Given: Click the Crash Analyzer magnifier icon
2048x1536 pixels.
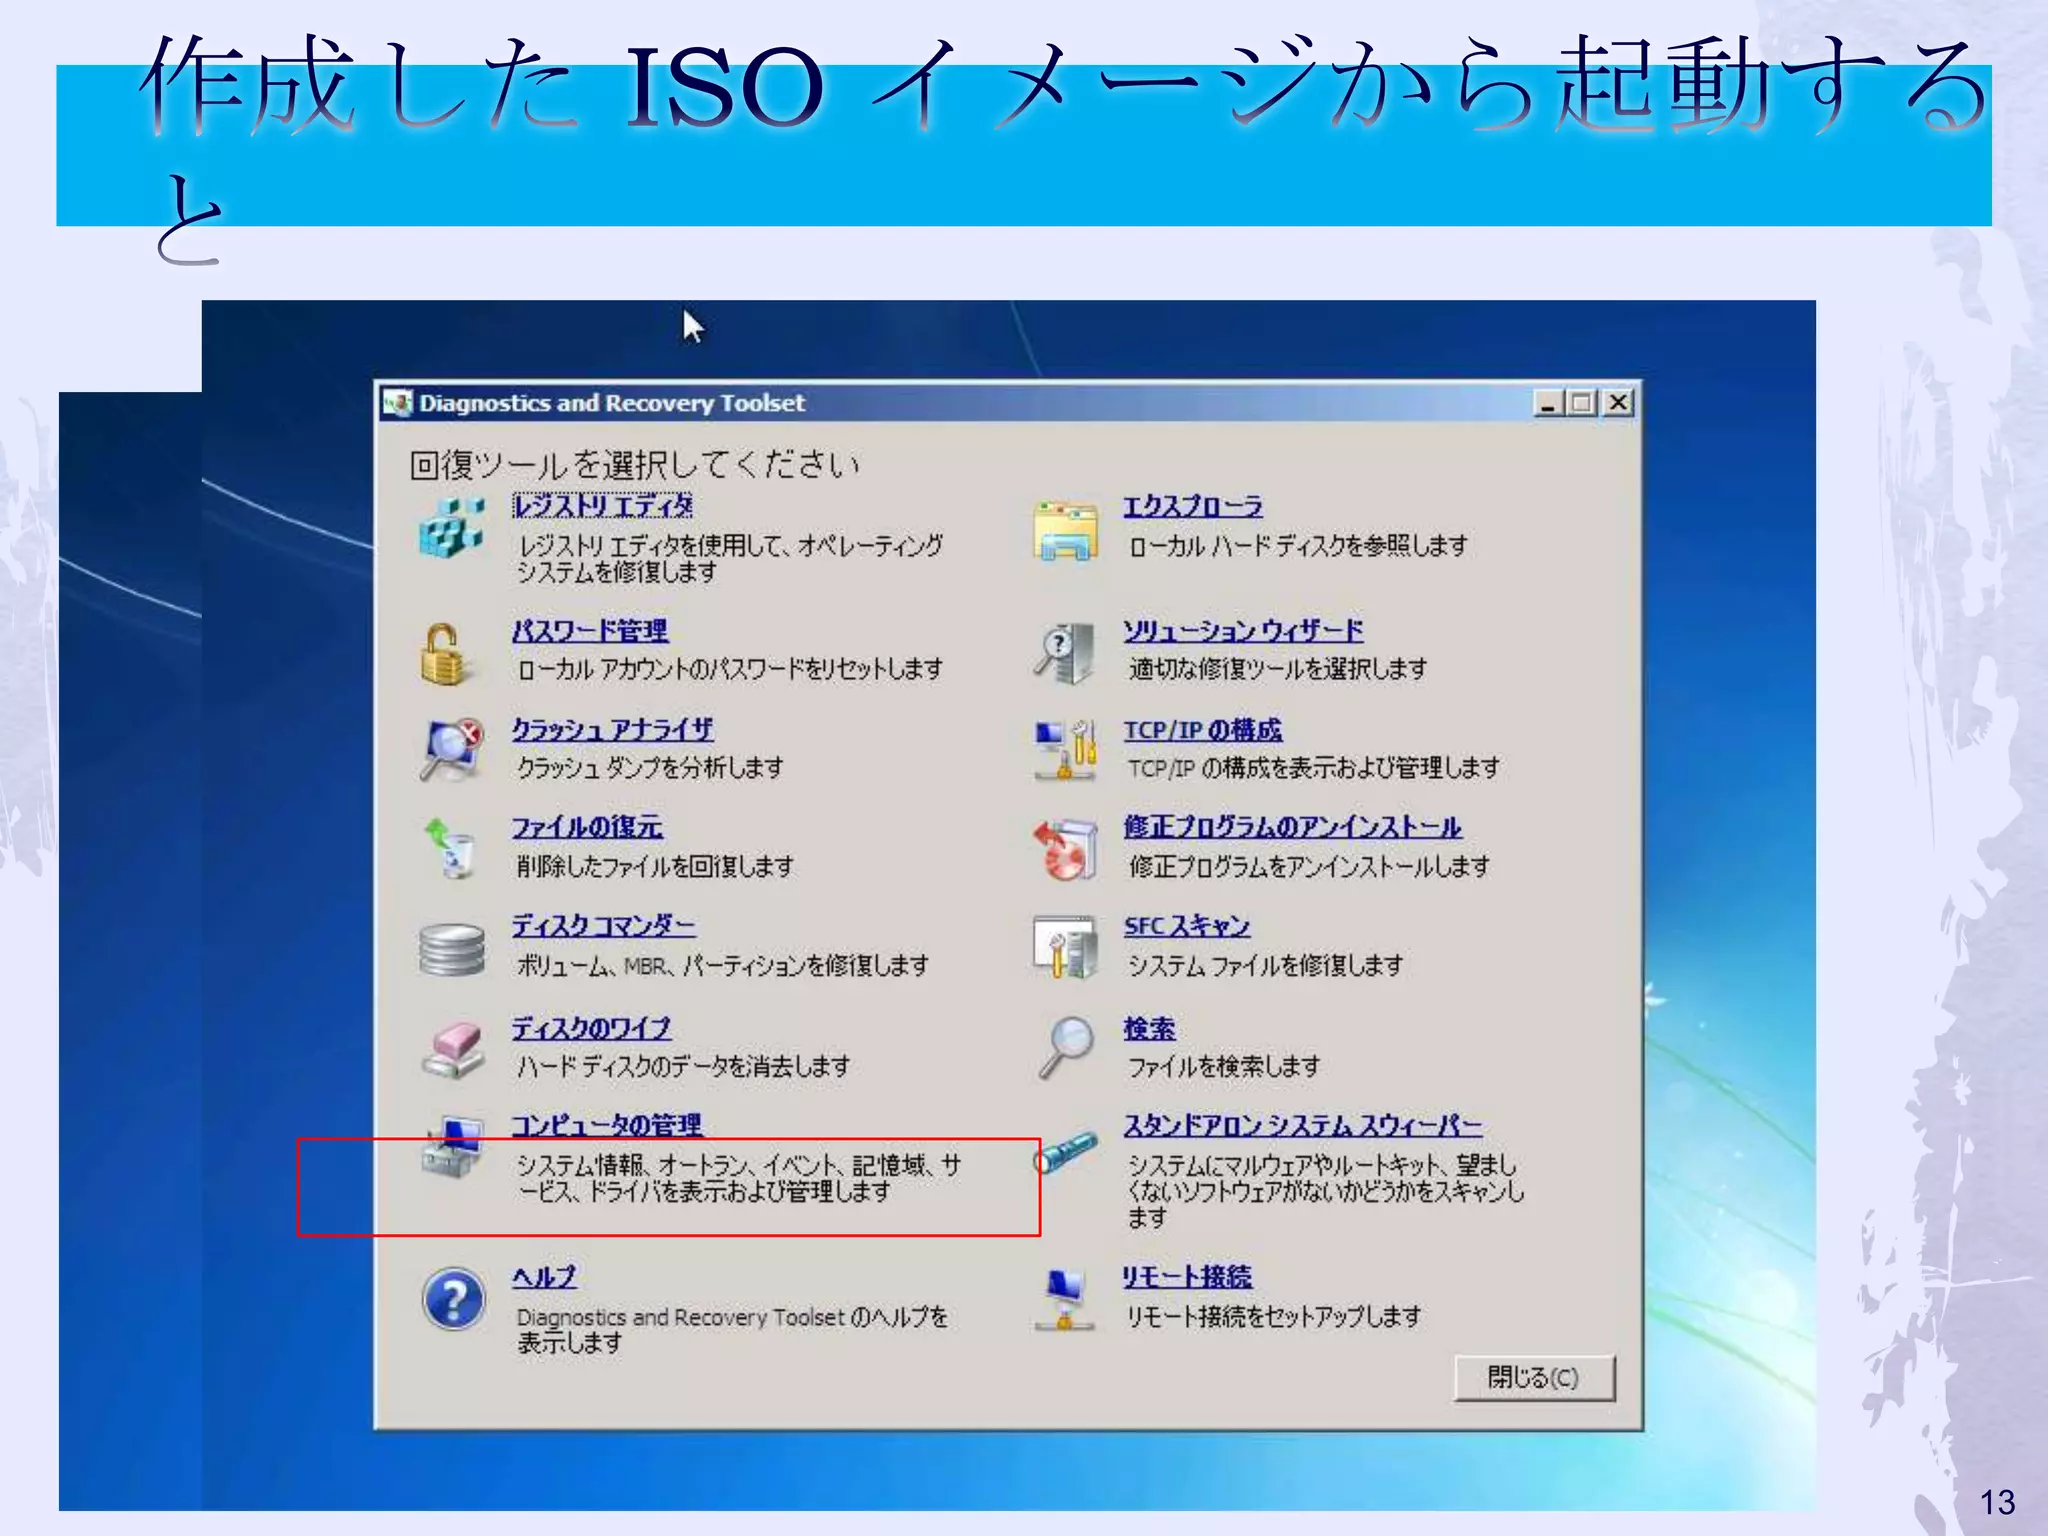Looking at the screenshot, I should 452,748.
